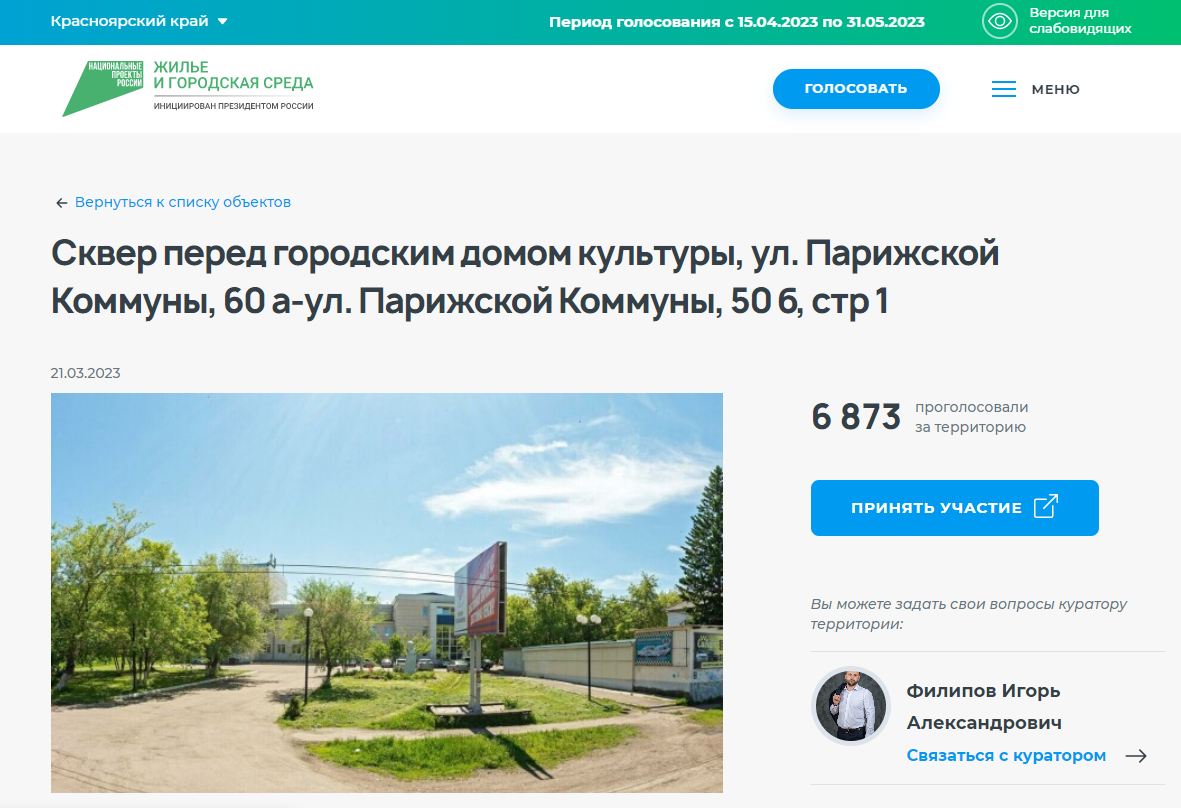Click the back arrow icon
The height and width of the screenshot is (808, 1181).
(62, 203)
